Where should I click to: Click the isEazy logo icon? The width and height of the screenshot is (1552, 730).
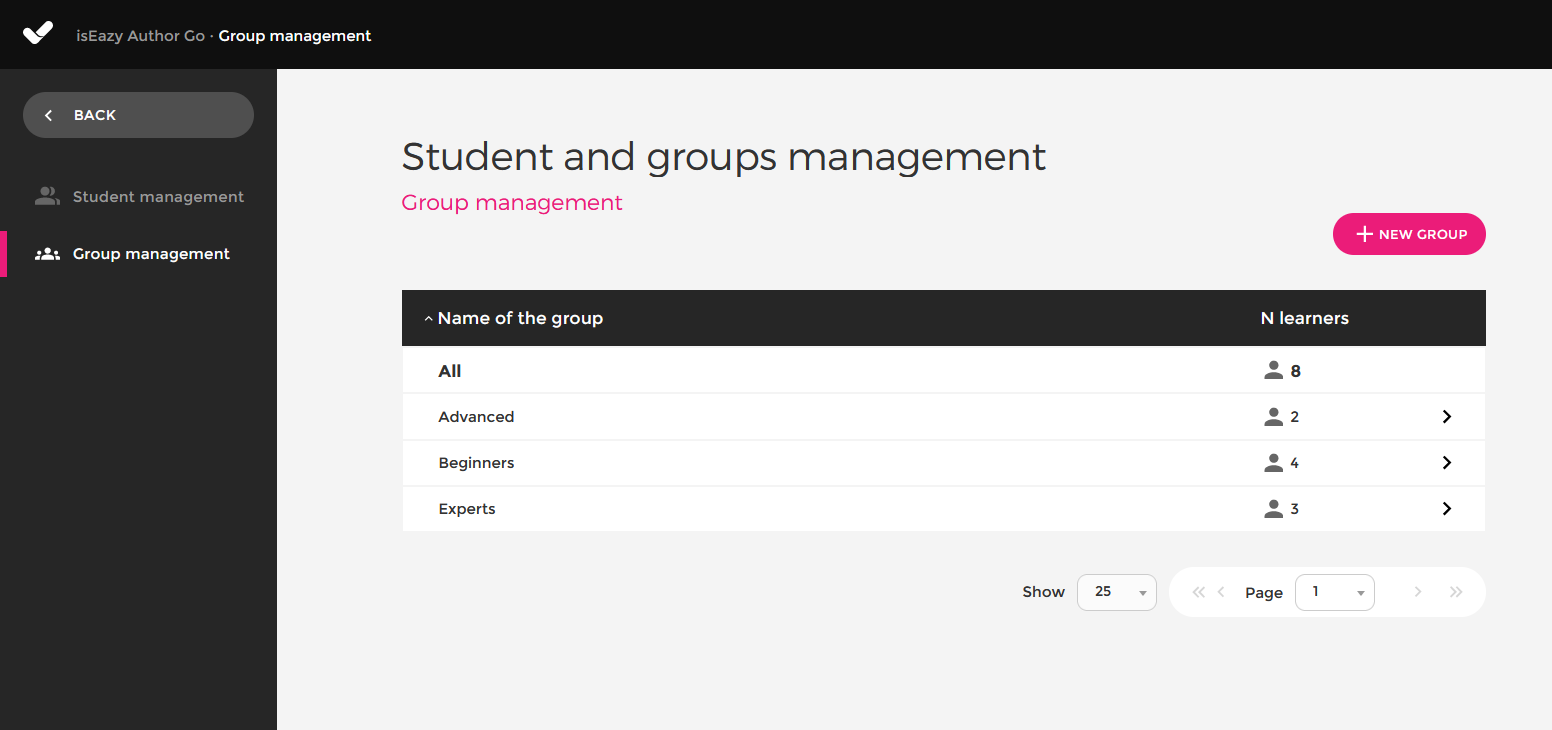click(38, 34)
